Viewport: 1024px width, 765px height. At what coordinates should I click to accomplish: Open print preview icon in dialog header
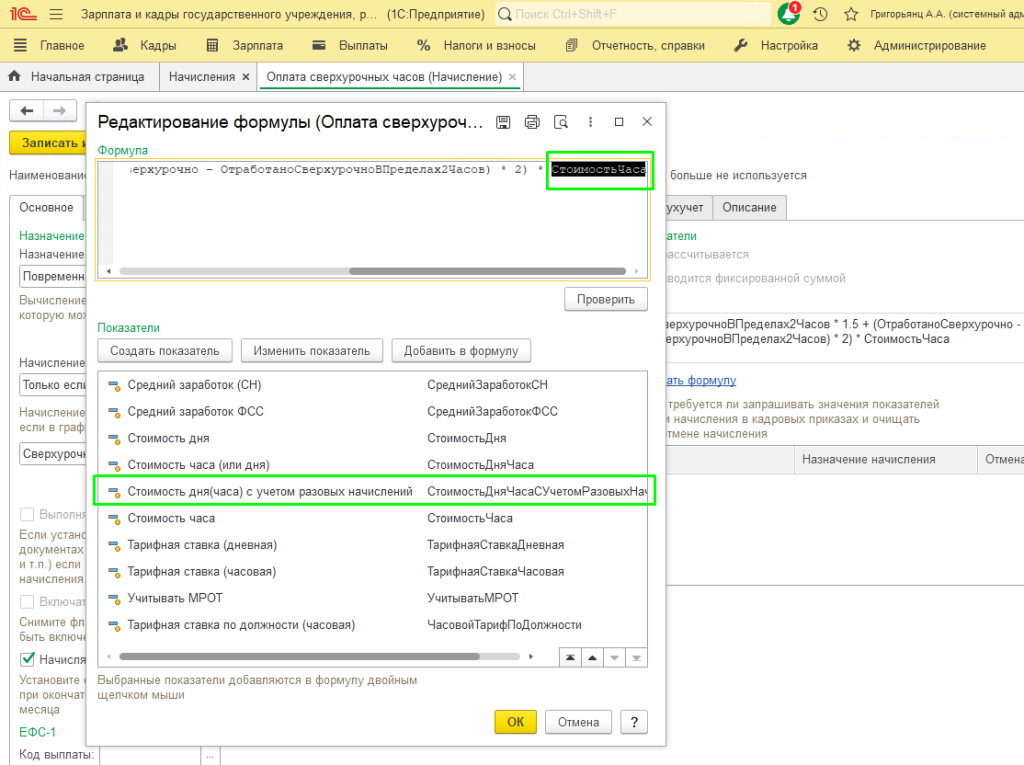point(561,122)
